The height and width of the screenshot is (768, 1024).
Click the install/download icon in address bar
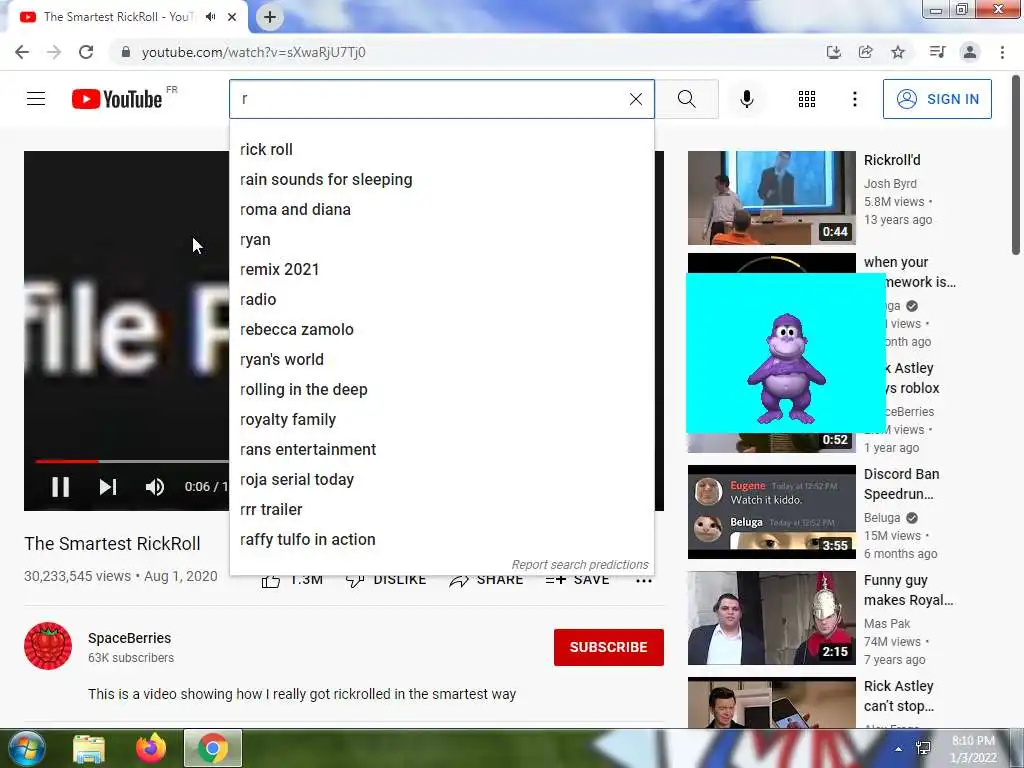[x=833, y=52]
